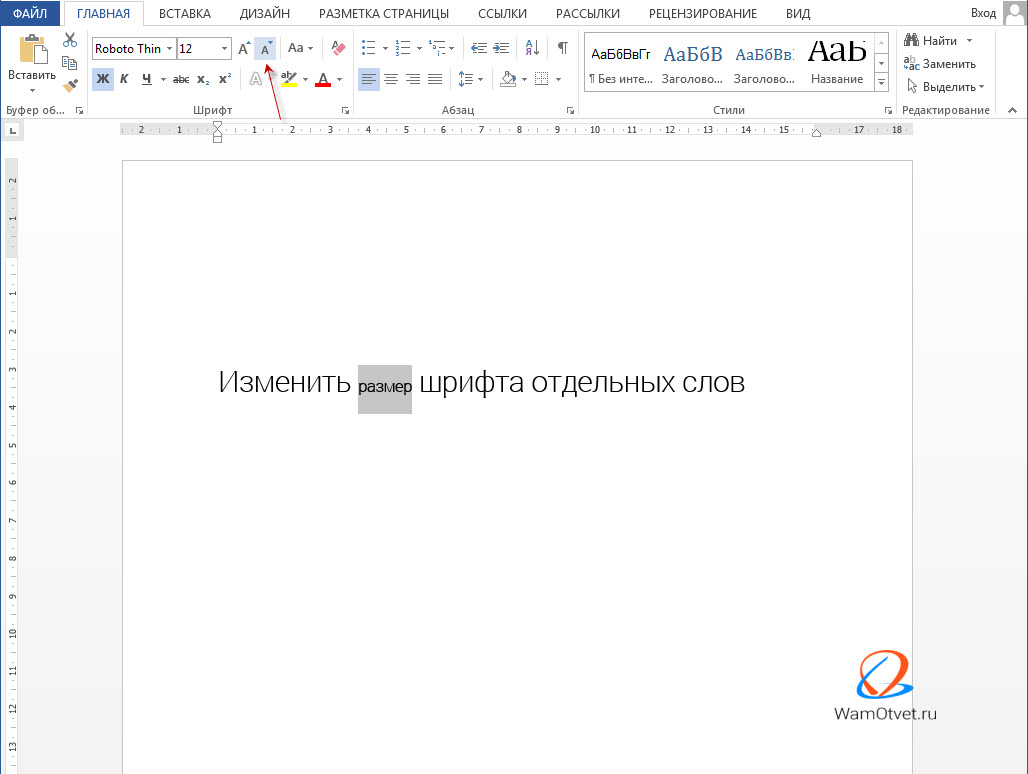Open the font size dropdown

(x=224, y=48)
